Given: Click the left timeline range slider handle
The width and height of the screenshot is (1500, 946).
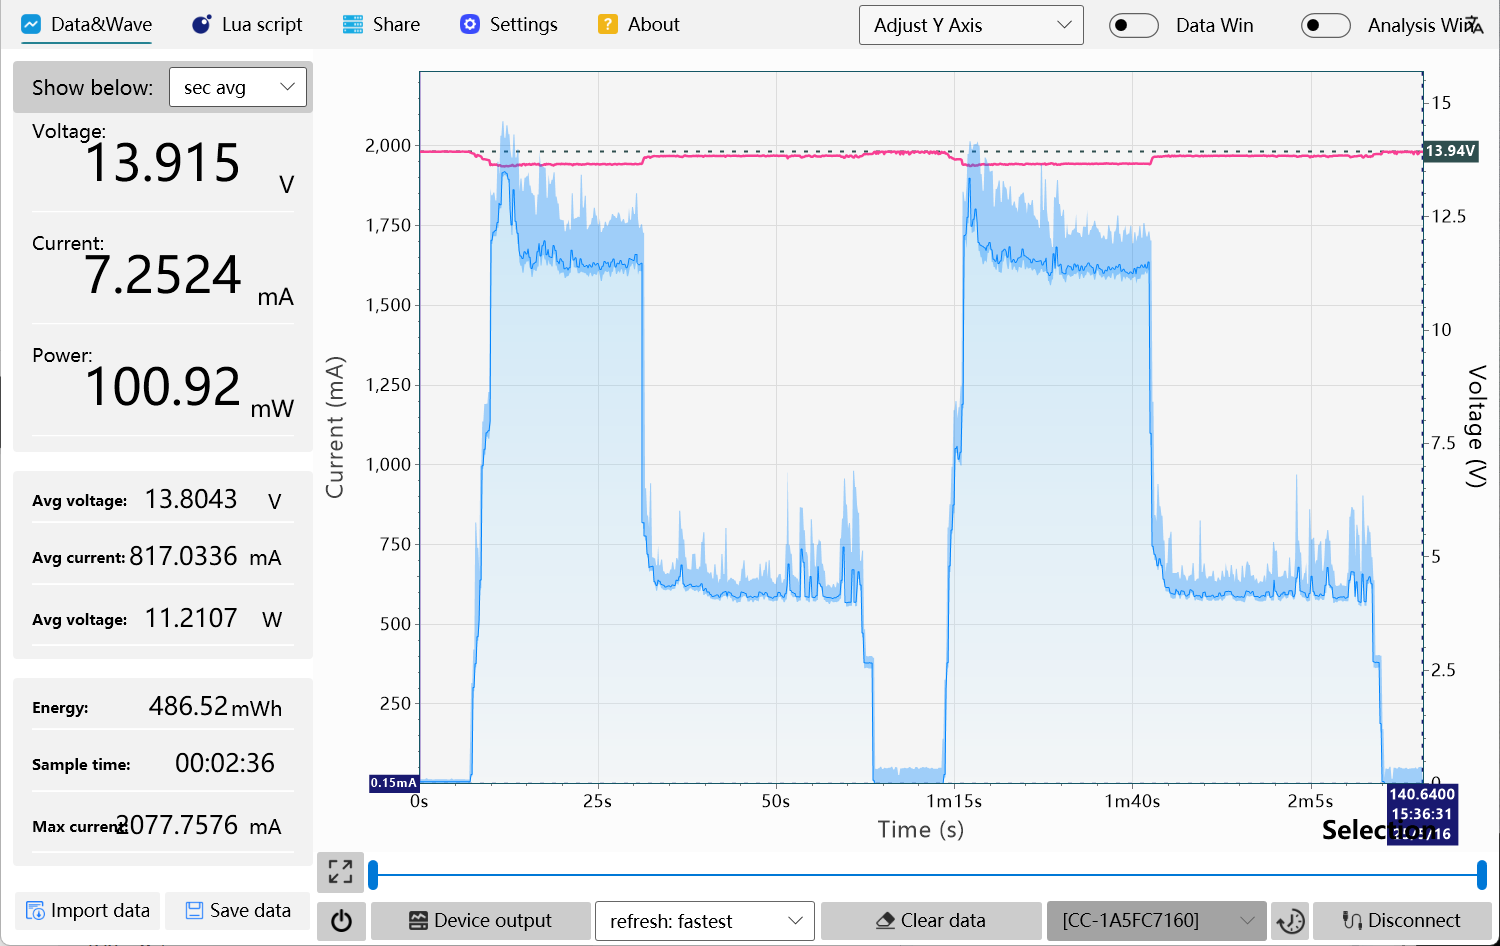Looking at the screenshot, I should pyautogui.click(x=373, y=875).
